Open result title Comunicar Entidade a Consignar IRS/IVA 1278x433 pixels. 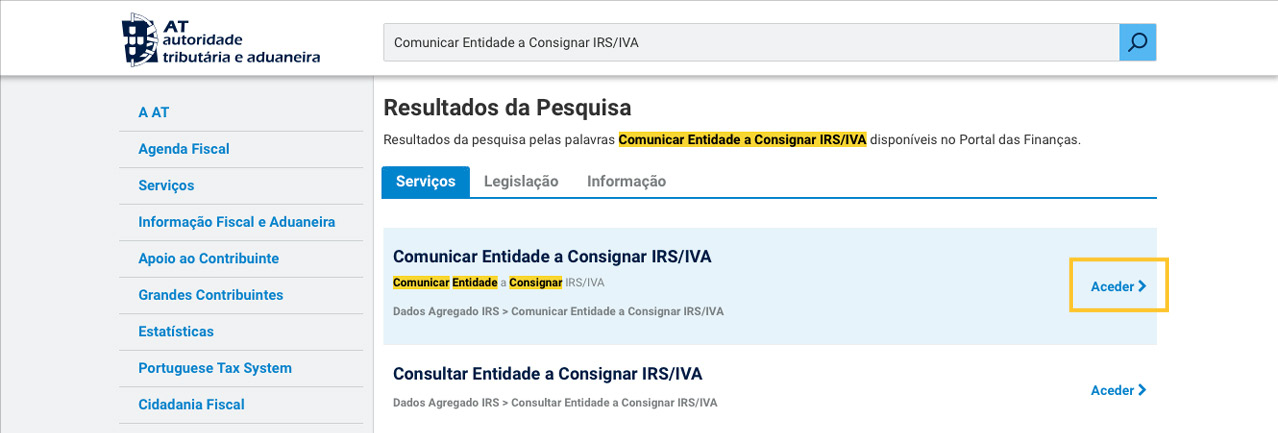tap(552, 256)
